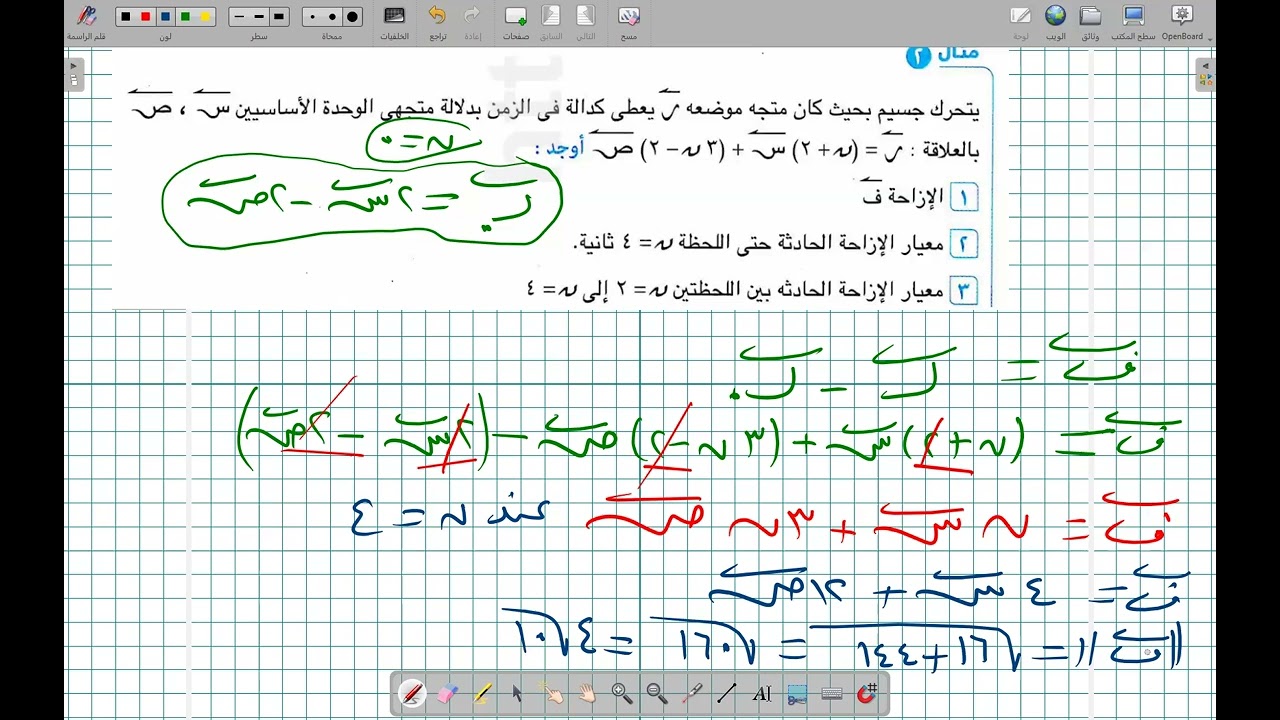Undo last stroke with تراجع
1280x720 pixels.
pyautogui.click(x=437, y=22)
